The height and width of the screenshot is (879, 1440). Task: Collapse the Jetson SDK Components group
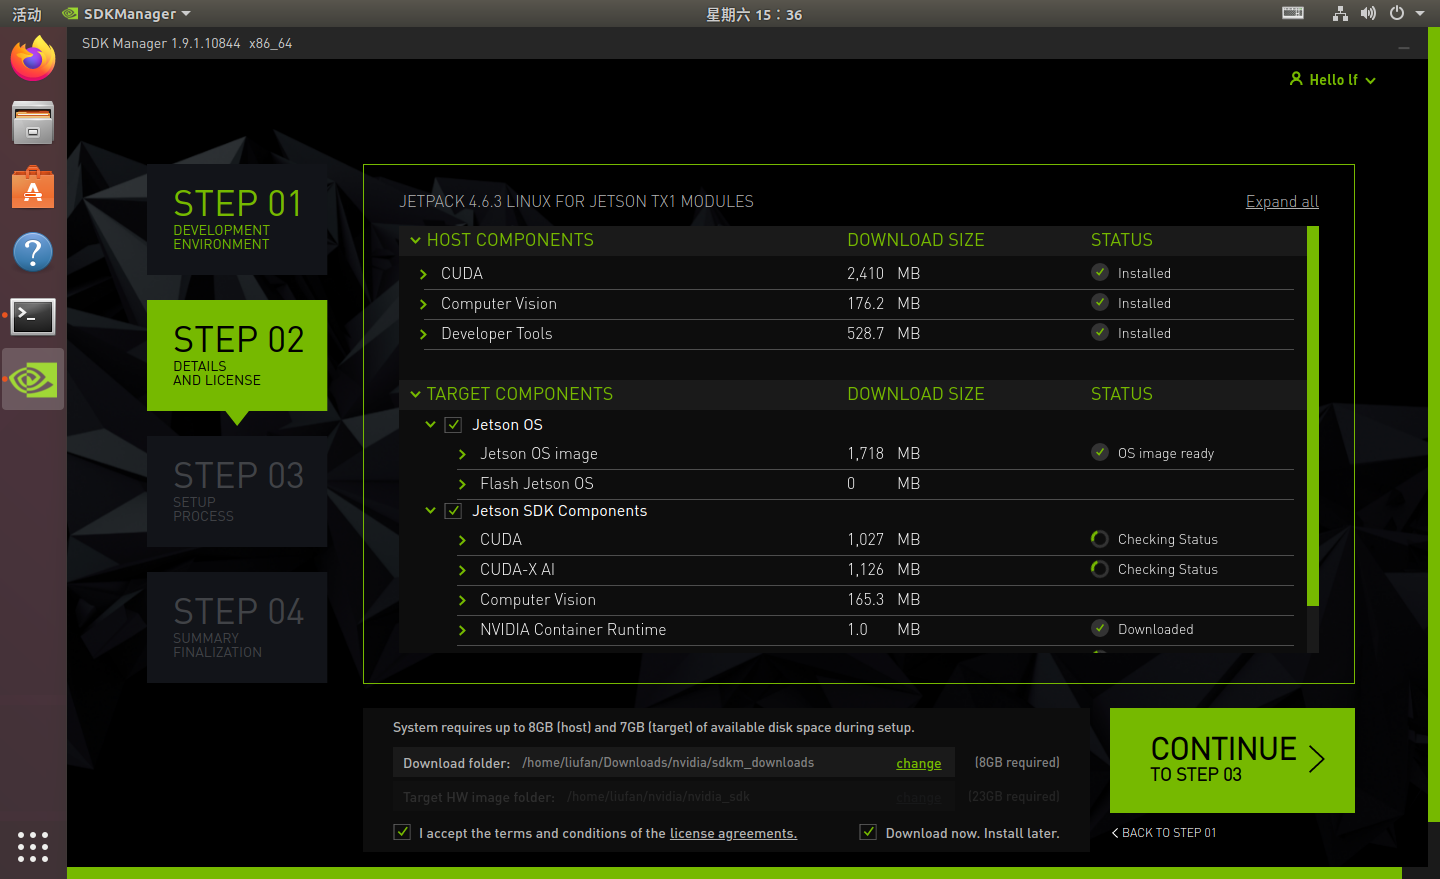tap(431, 511)
